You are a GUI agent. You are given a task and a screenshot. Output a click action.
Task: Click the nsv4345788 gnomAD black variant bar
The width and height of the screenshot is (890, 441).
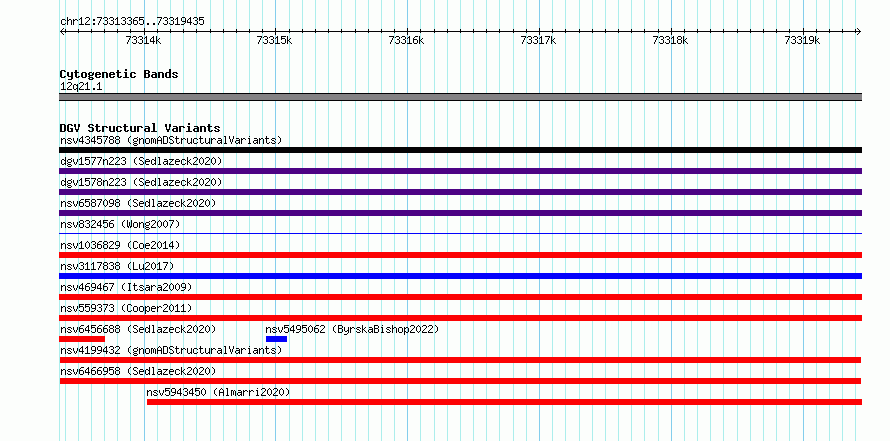(460, 150)
